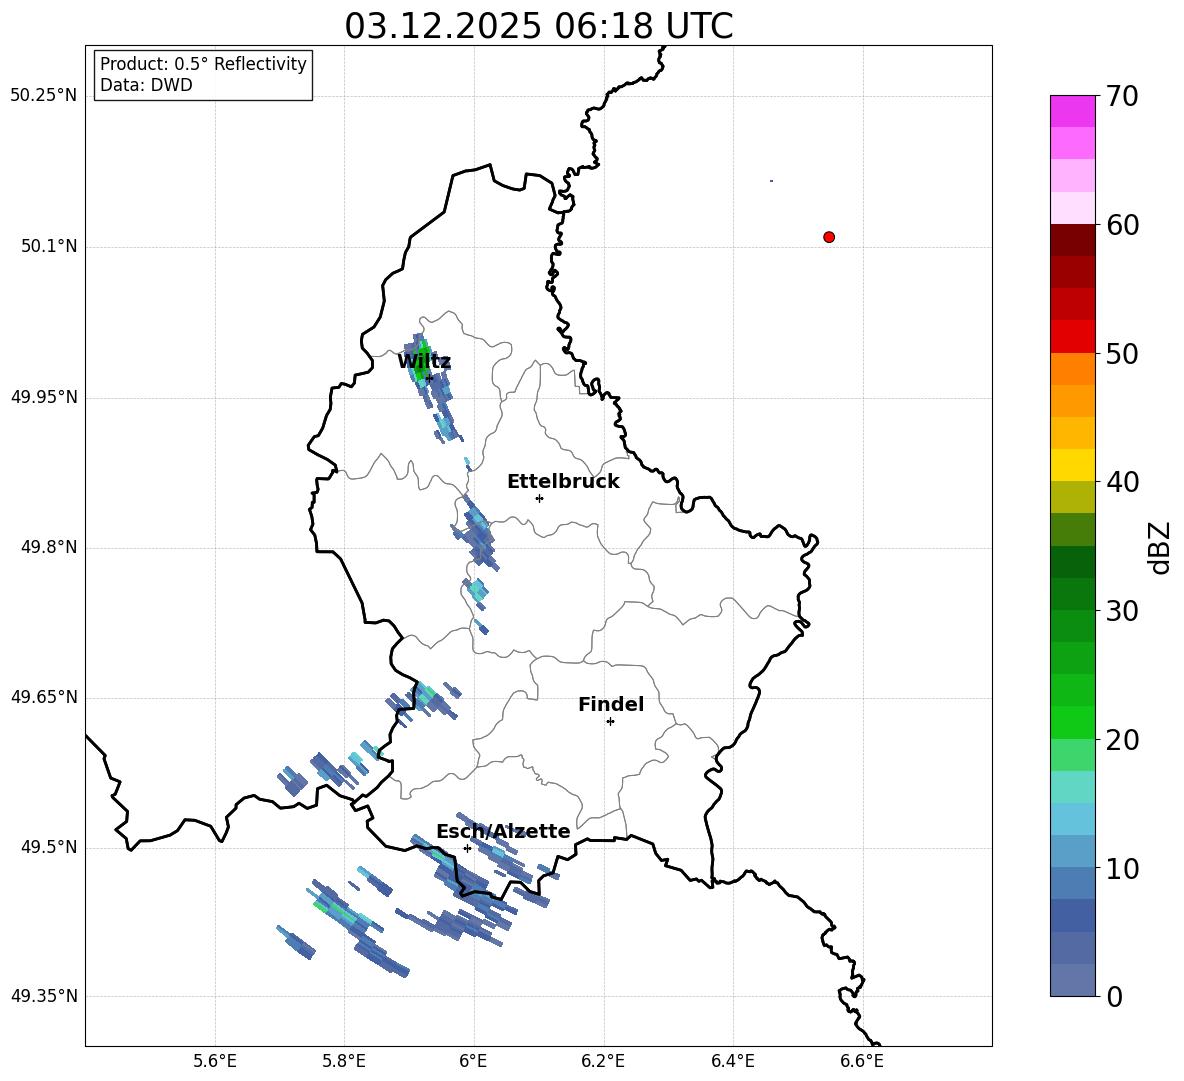Pick the orange swatch below the 50 dBZ tick
Image resolution: width=1184 pixels, height=1081 pixels.
(1072, 369)
